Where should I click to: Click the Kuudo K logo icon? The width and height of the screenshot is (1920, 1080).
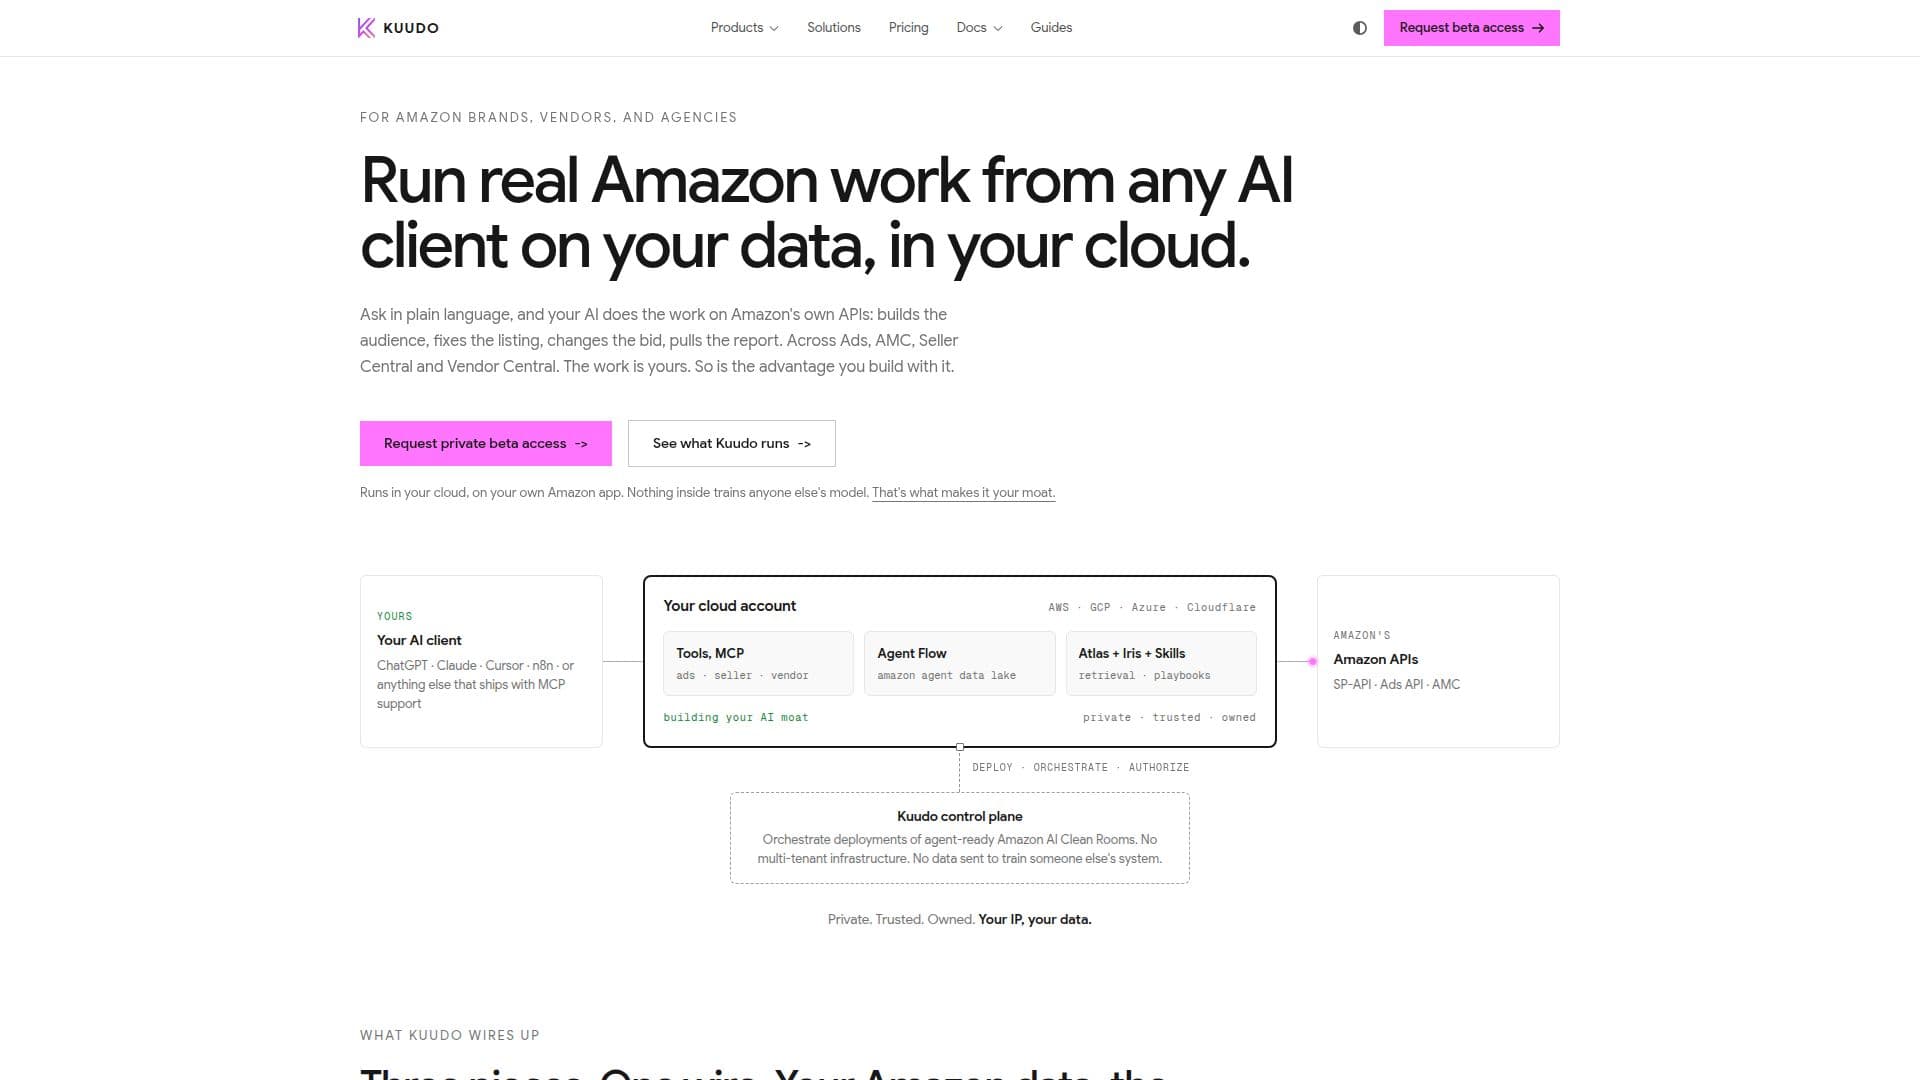pos(366,28)
